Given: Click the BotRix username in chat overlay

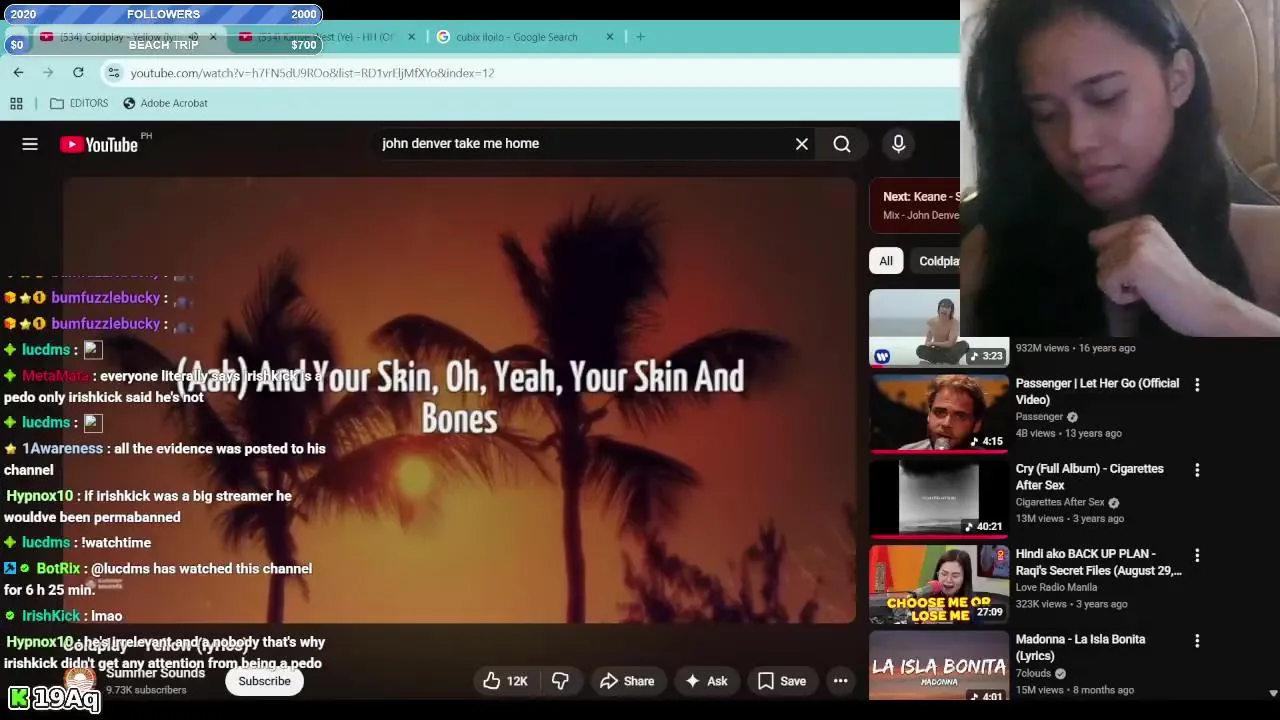Looking at the screenshot, I should tap(58, 568).
